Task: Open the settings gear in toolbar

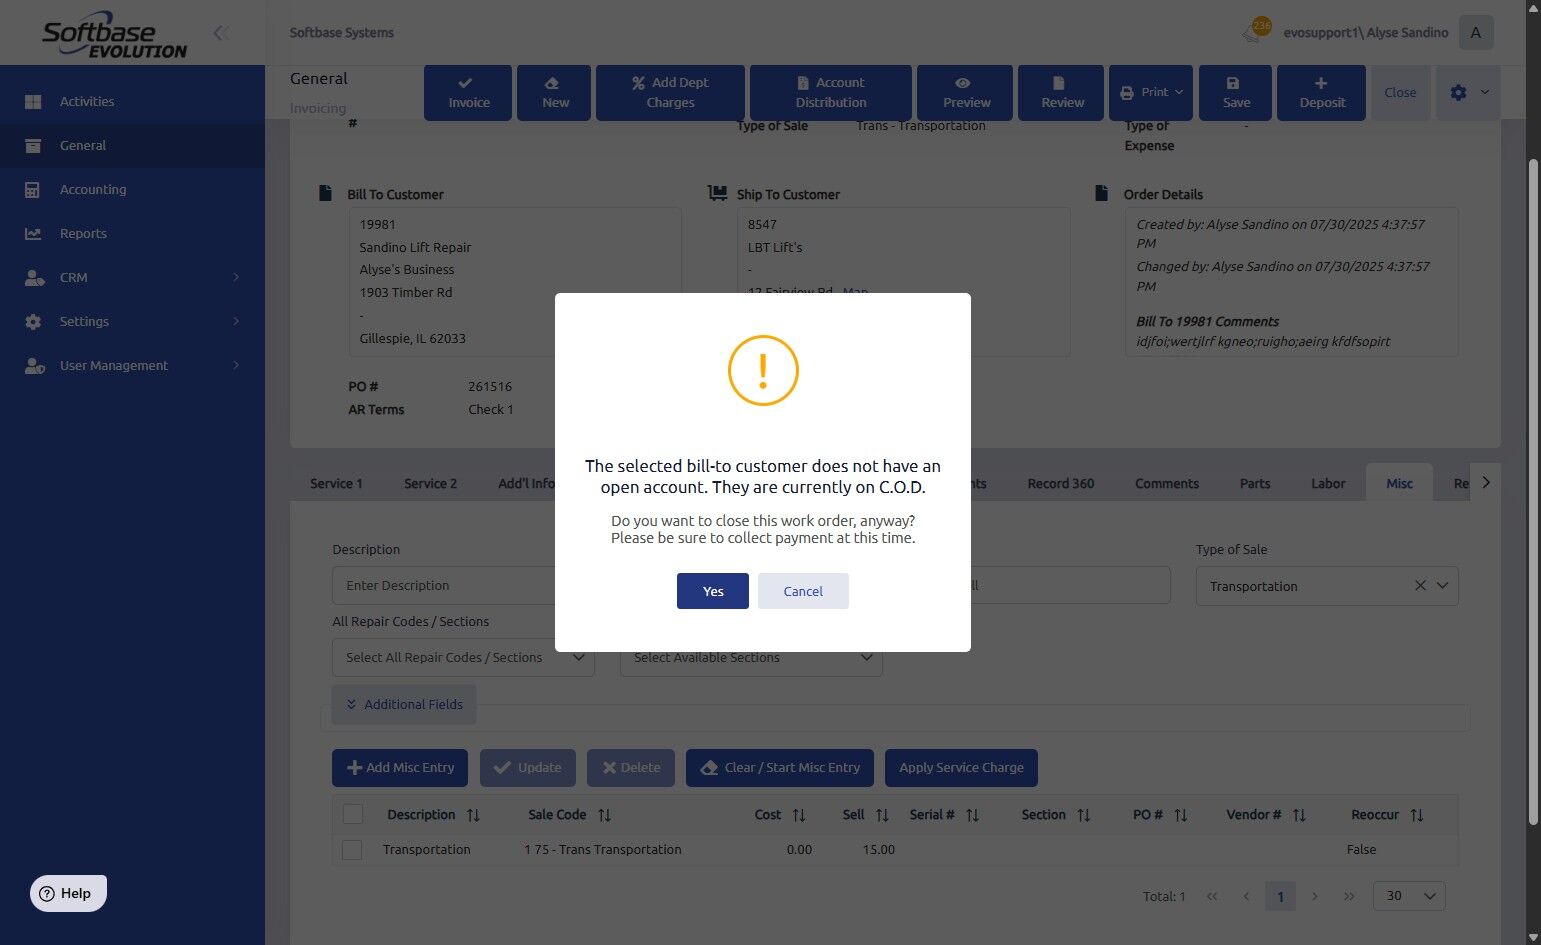Action: pyautogui.click(x=1458, y=92)
